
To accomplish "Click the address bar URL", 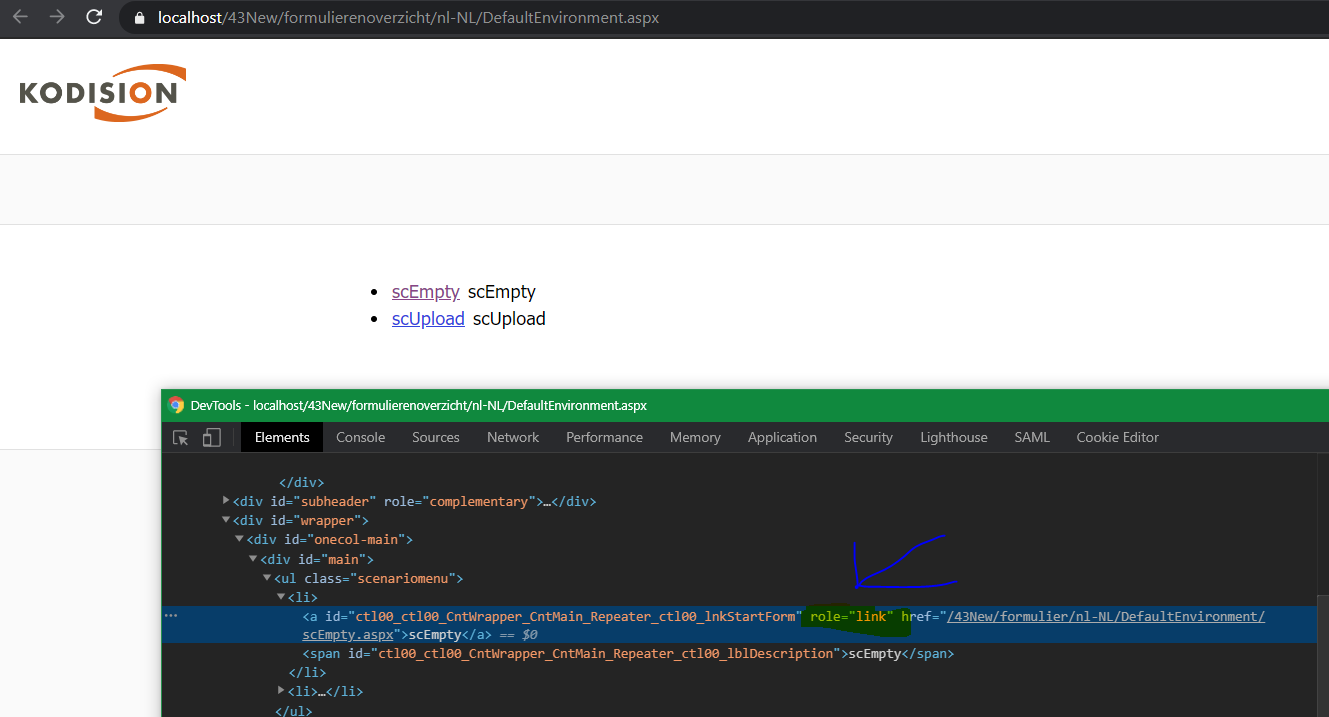I will point(408,18).
